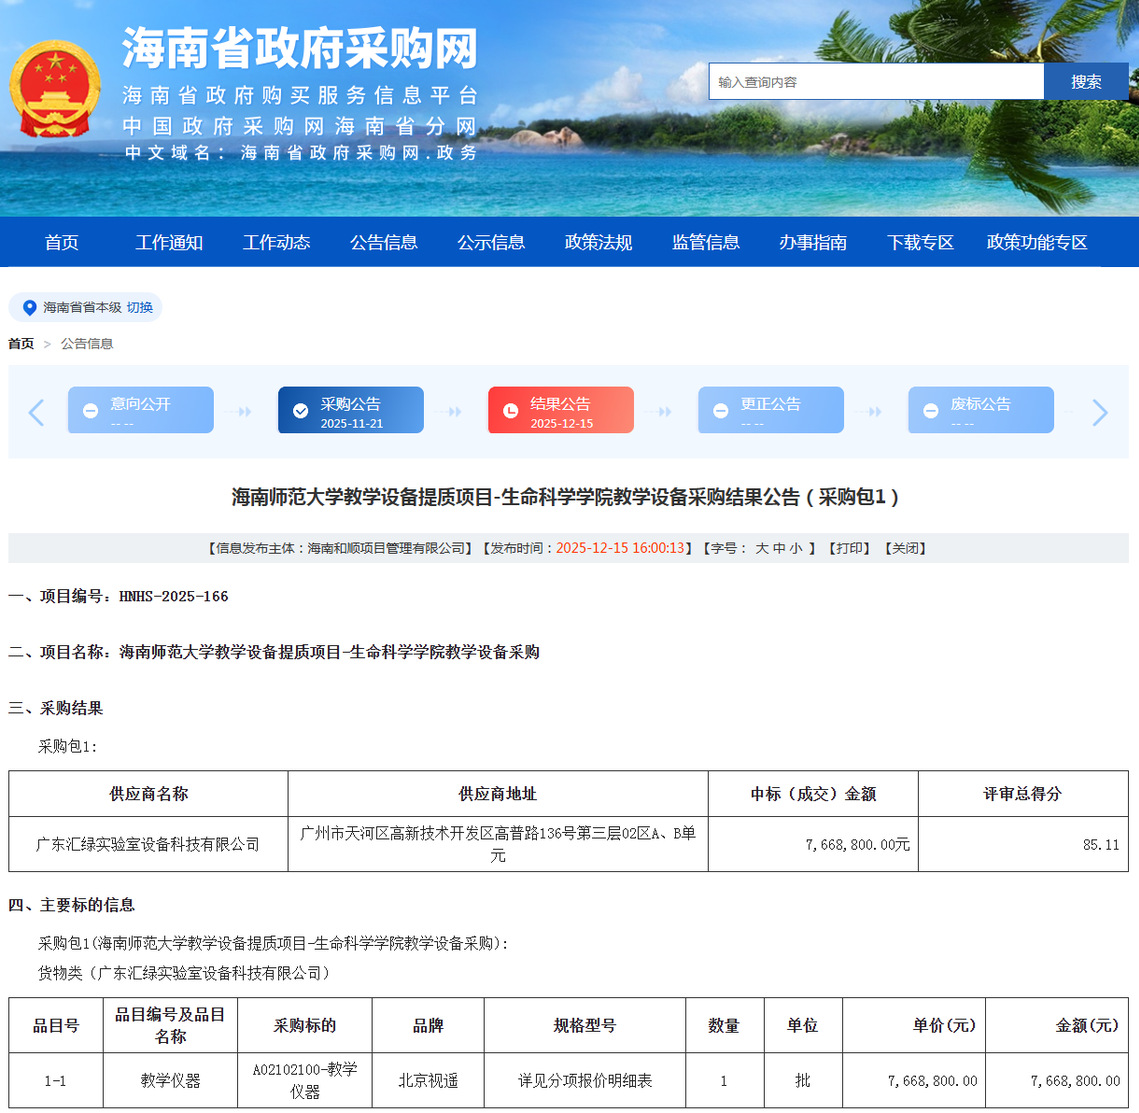Image resolution: width=1139 pixels, height=1113 pixels.
Task: Click the checkmark icon on 采购公告
Action: [x=300, y=411]
